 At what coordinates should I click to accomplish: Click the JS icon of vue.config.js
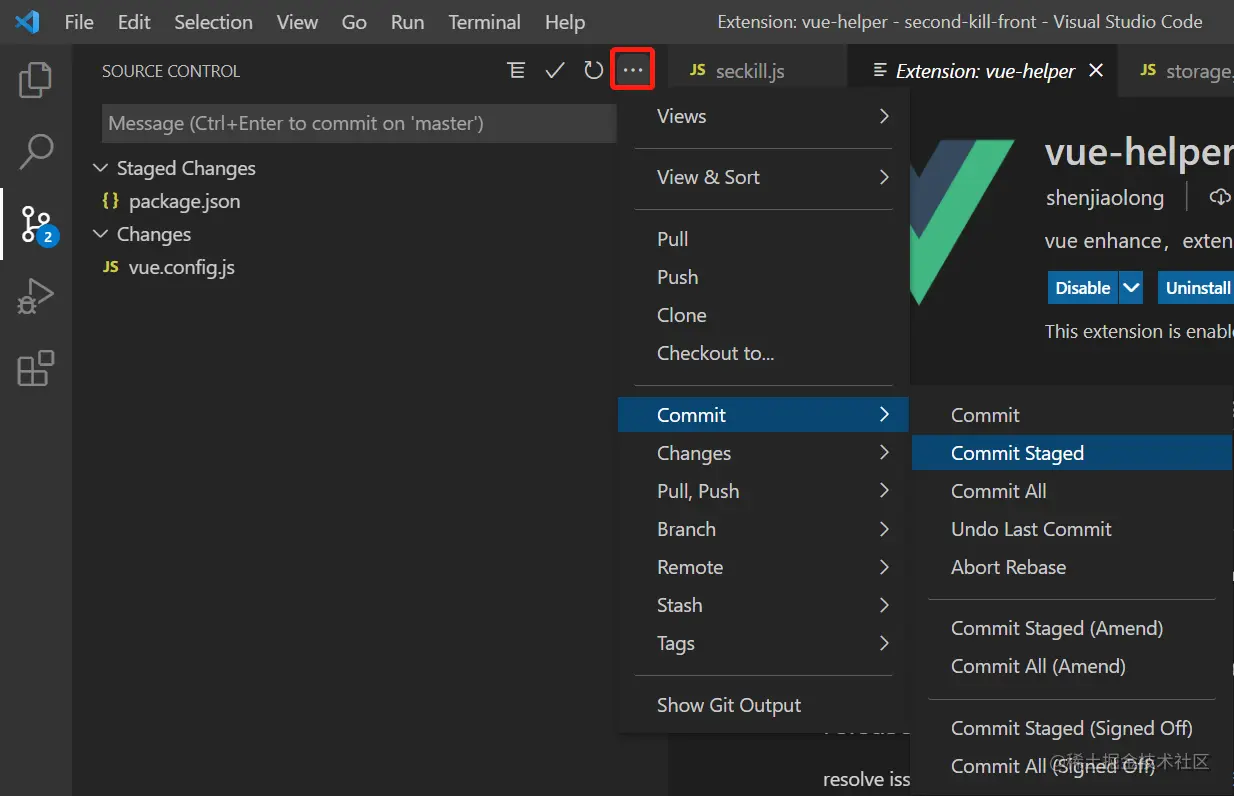click(111, 267)
